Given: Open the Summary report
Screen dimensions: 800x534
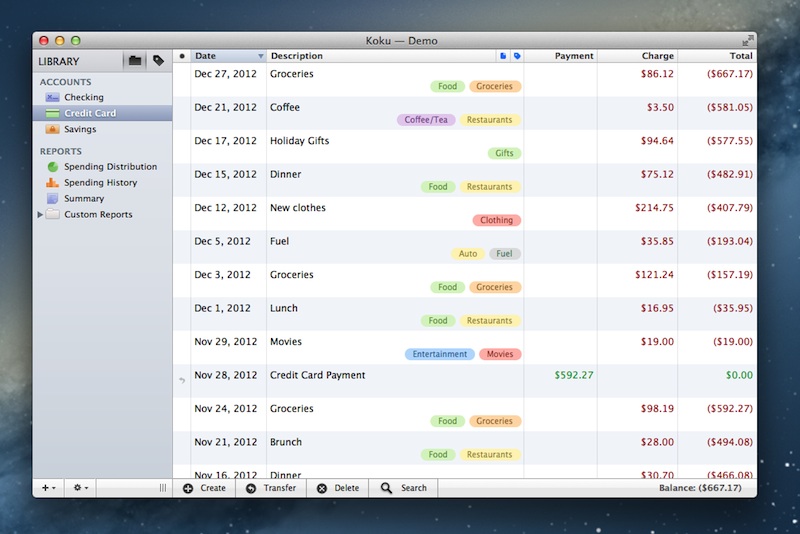Looking at the screenshot, I should (84, 199).
